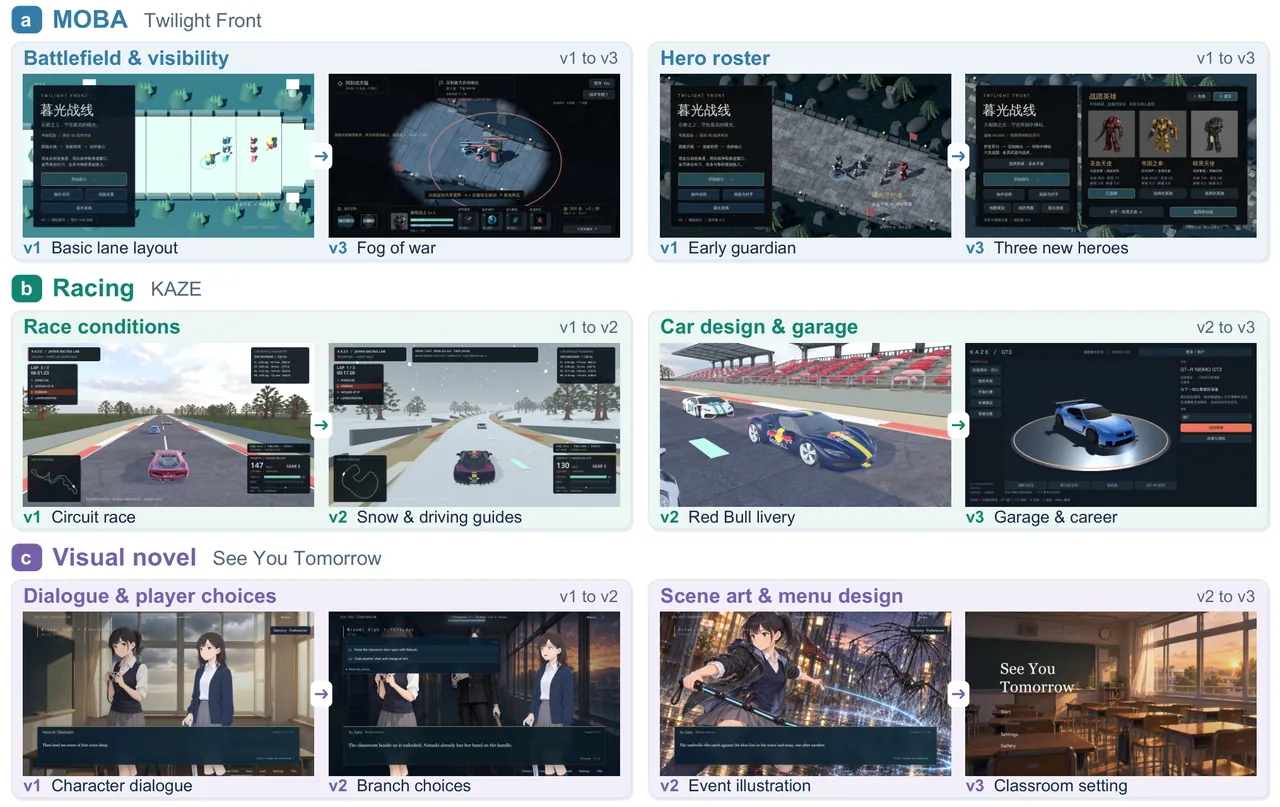
Task: Choose Settings in the See You Tomorrow menu
Action: [1009, 734]
